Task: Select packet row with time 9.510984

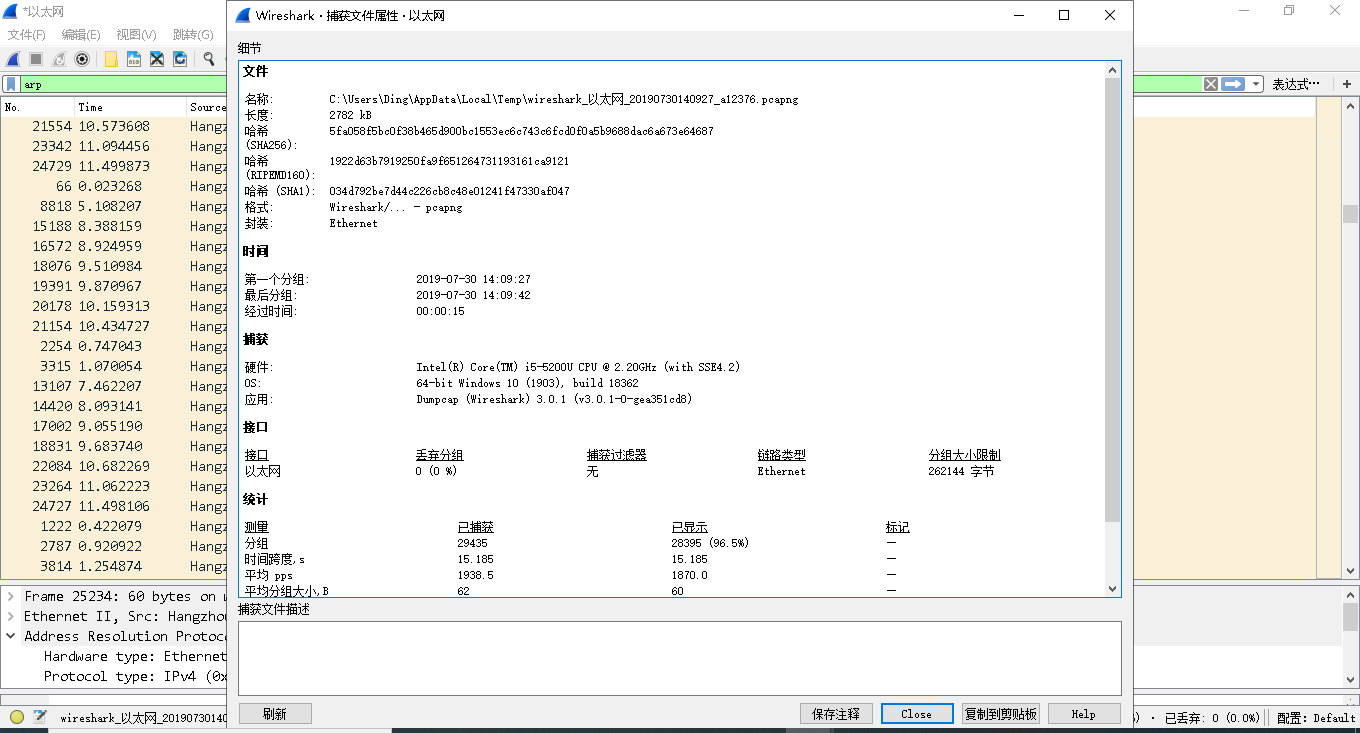Action: 114,266
